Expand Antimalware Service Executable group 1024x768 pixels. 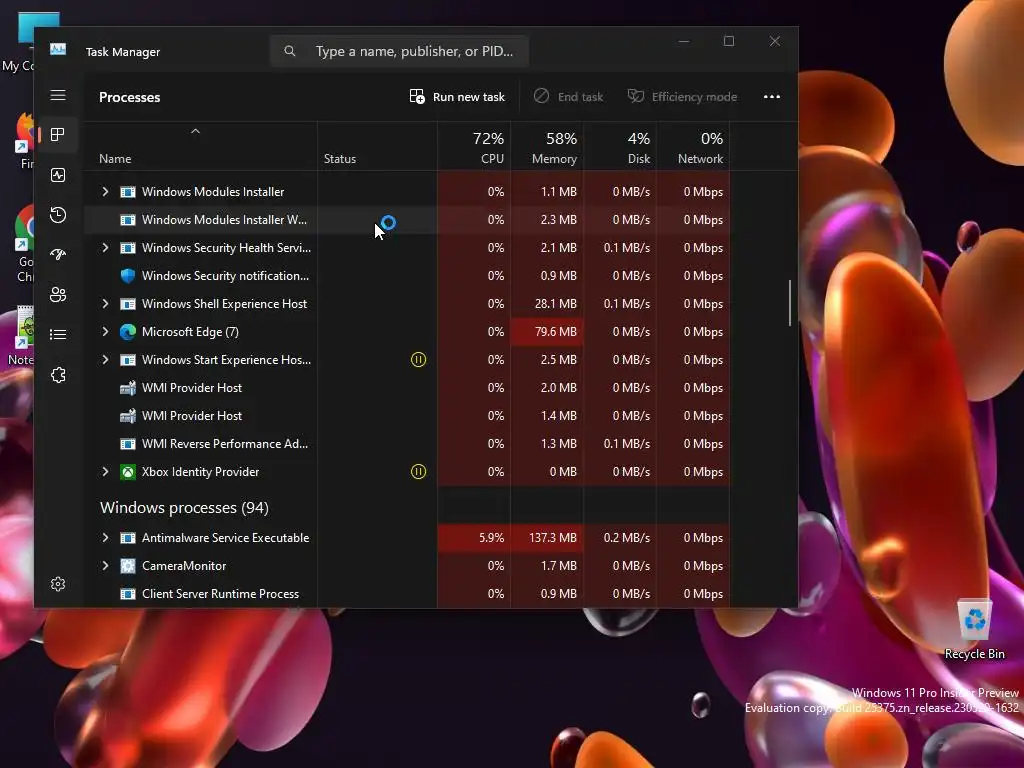(x=105, y=538)
